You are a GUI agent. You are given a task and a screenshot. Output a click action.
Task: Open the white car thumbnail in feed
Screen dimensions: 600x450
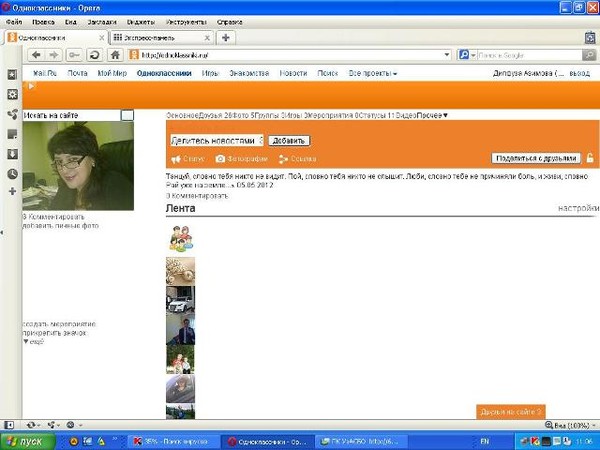(180, 300)
